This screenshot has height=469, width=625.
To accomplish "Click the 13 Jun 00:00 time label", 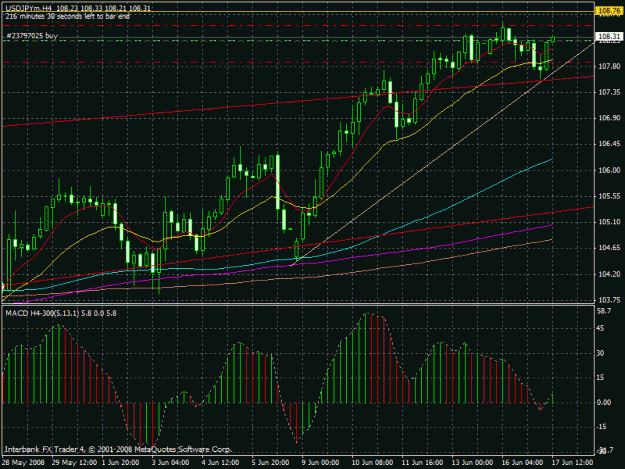I will point(472,463).
